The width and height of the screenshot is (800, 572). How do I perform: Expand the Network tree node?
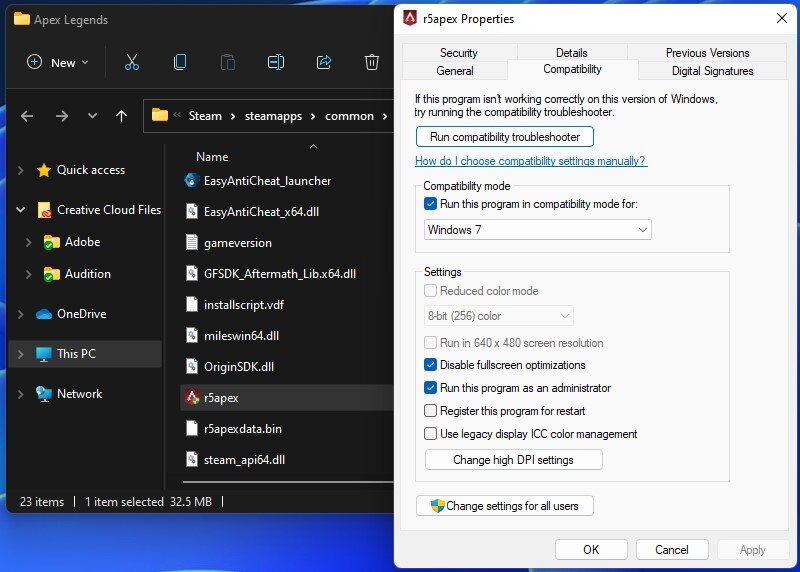coord(20,394)
